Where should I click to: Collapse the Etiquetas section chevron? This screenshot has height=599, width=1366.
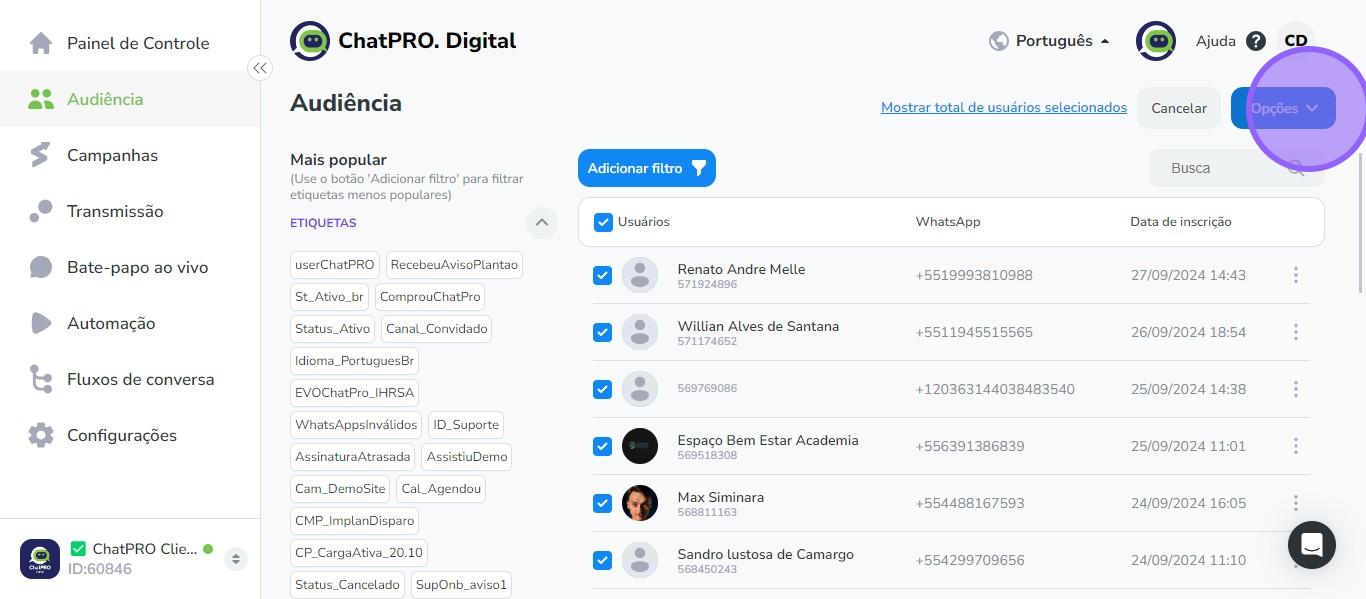(x=542, y=222)
